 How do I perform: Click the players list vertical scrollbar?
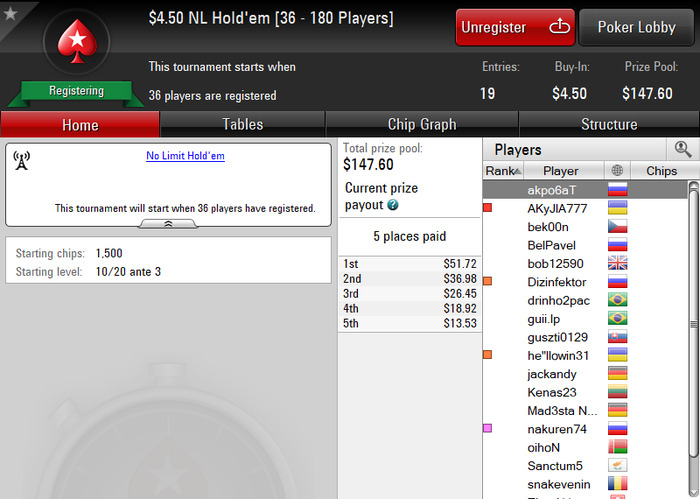pyautogui.click(x=693, y=324)
